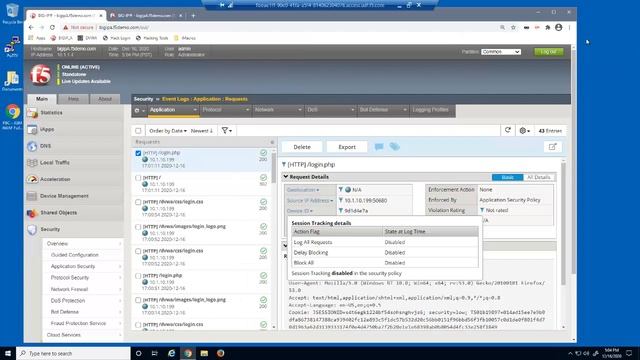Open Firefox from the taskbar

click(220, 353)
